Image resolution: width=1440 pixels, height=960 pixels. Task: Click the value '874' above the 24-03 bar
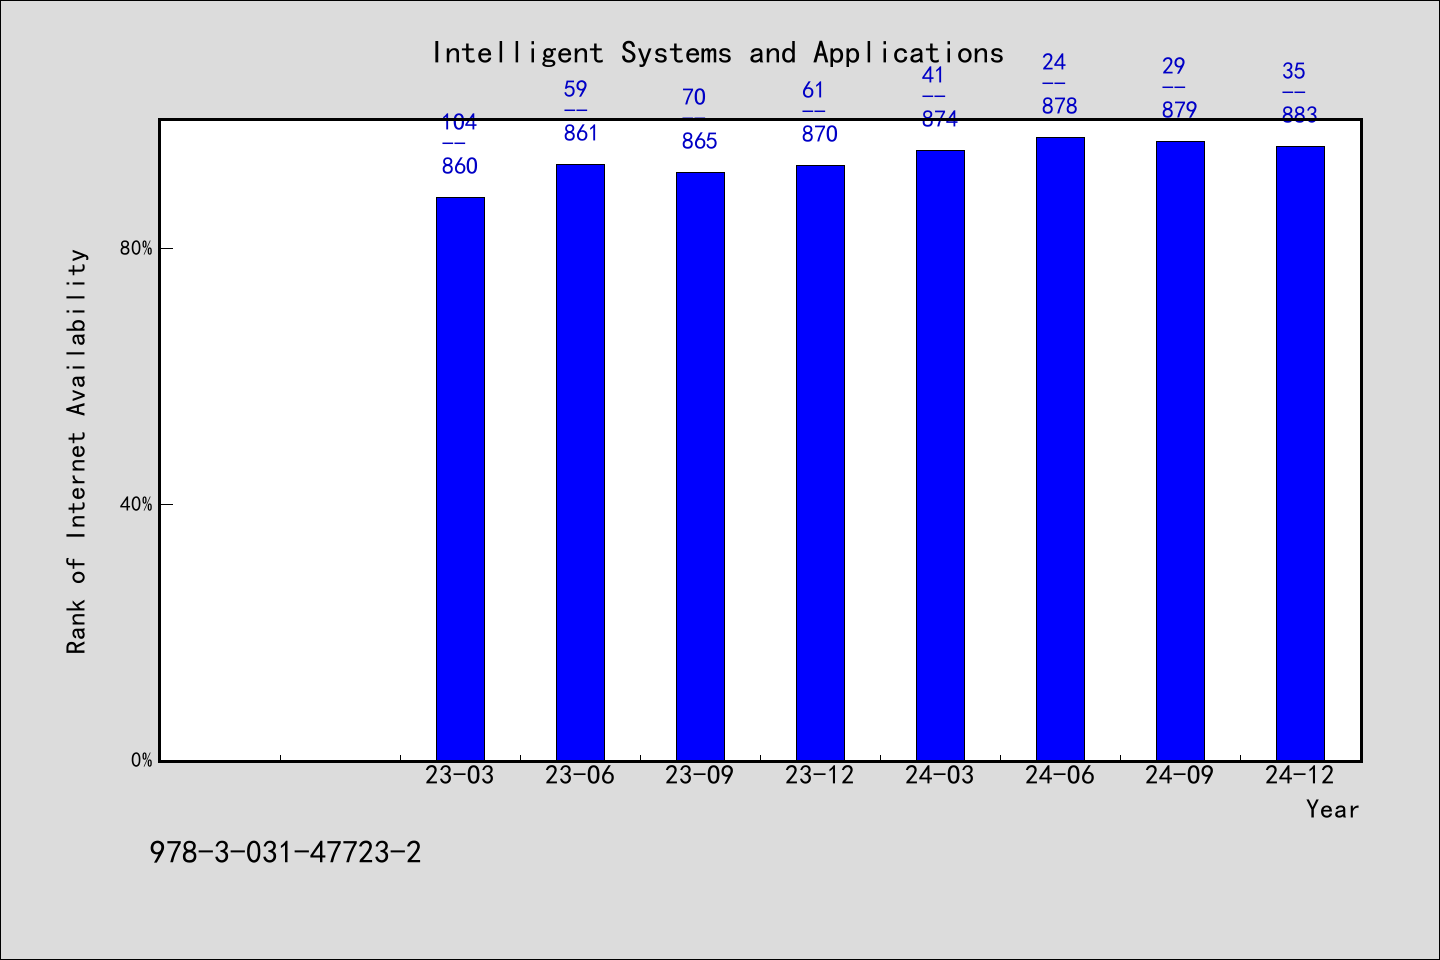[940, 119]
